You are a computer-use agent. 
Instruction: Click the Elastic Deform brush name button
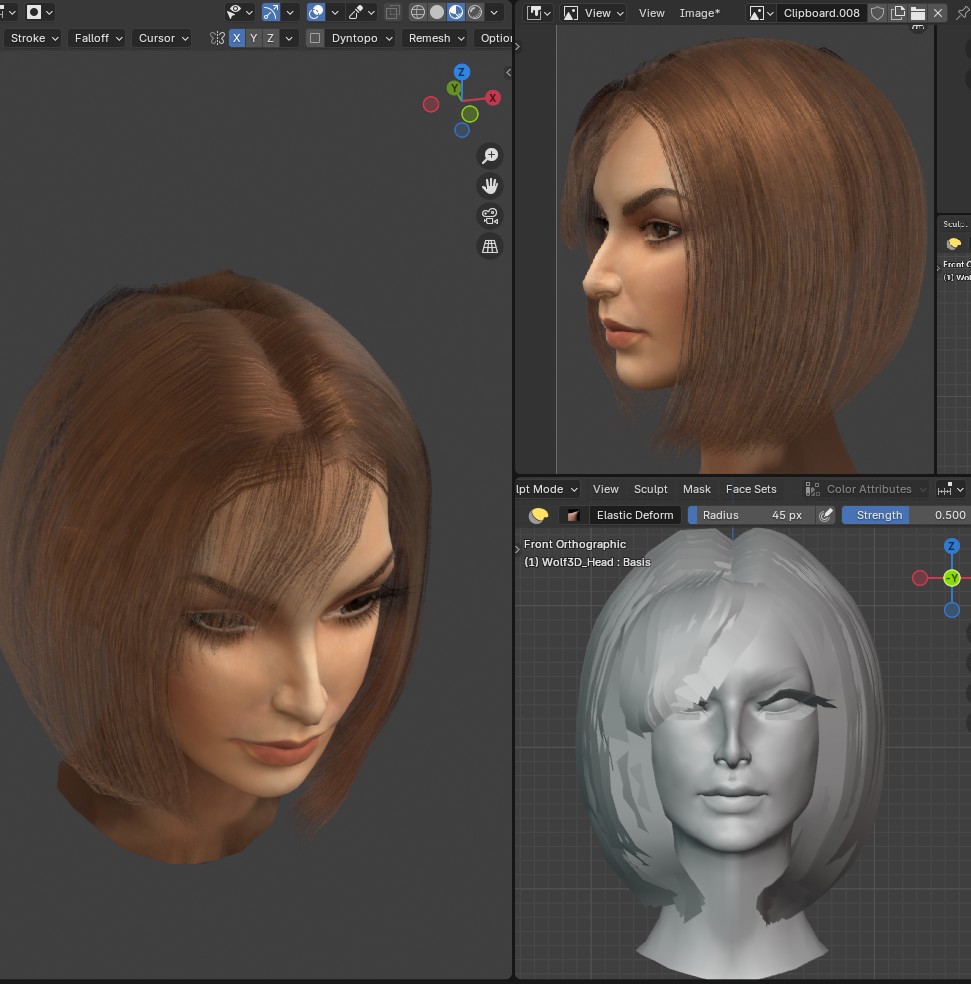635,515
